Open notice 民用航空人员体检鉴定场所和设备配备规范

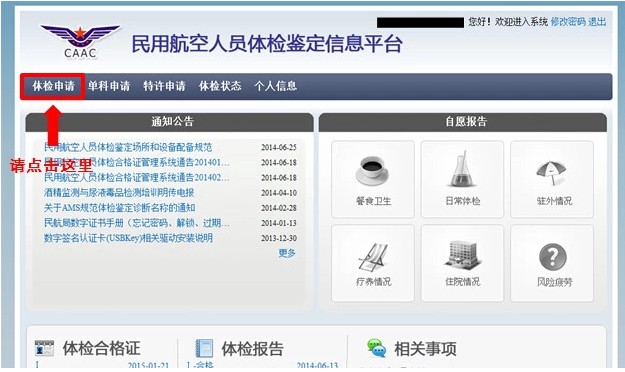coord(128,147)
